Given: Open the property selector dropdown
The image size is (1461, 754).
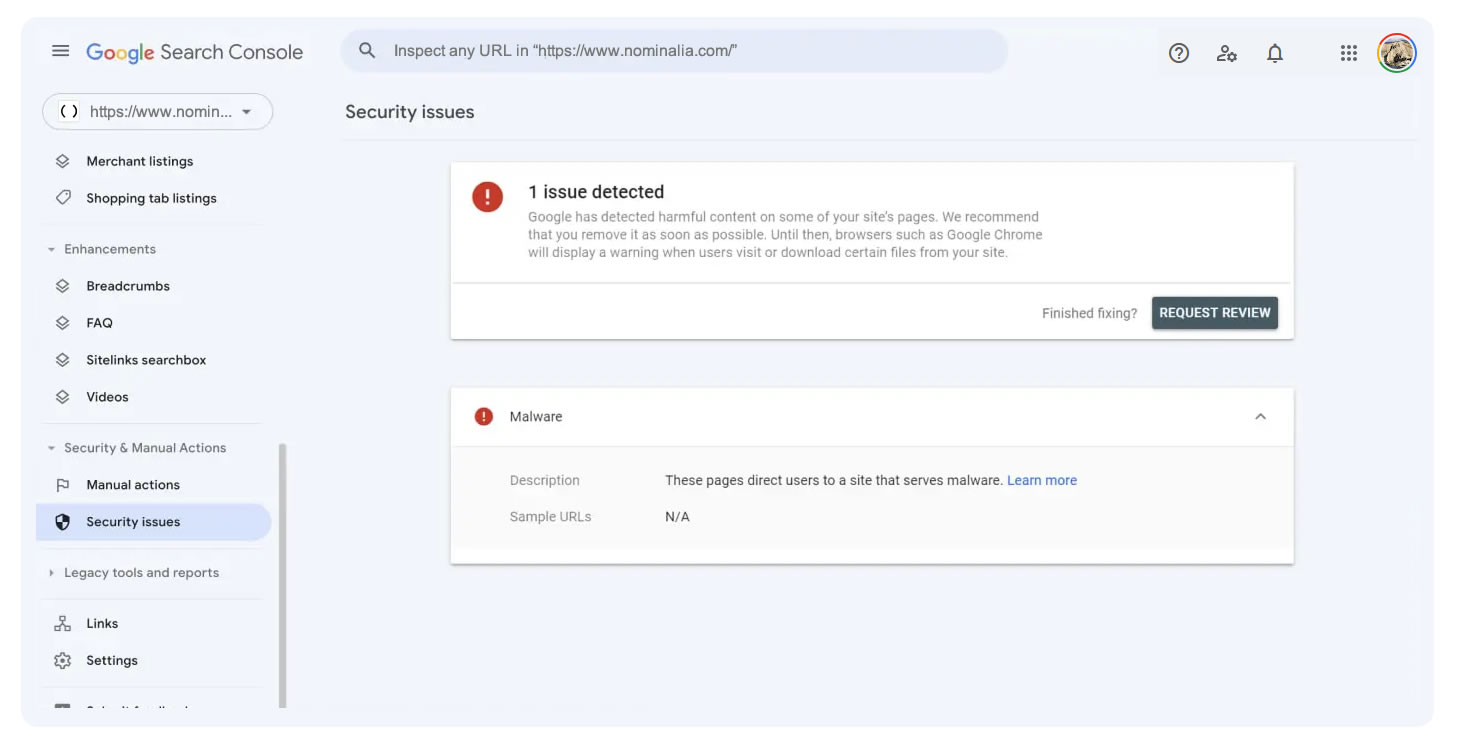Looking at the screenshot, I should click(157, 112).
